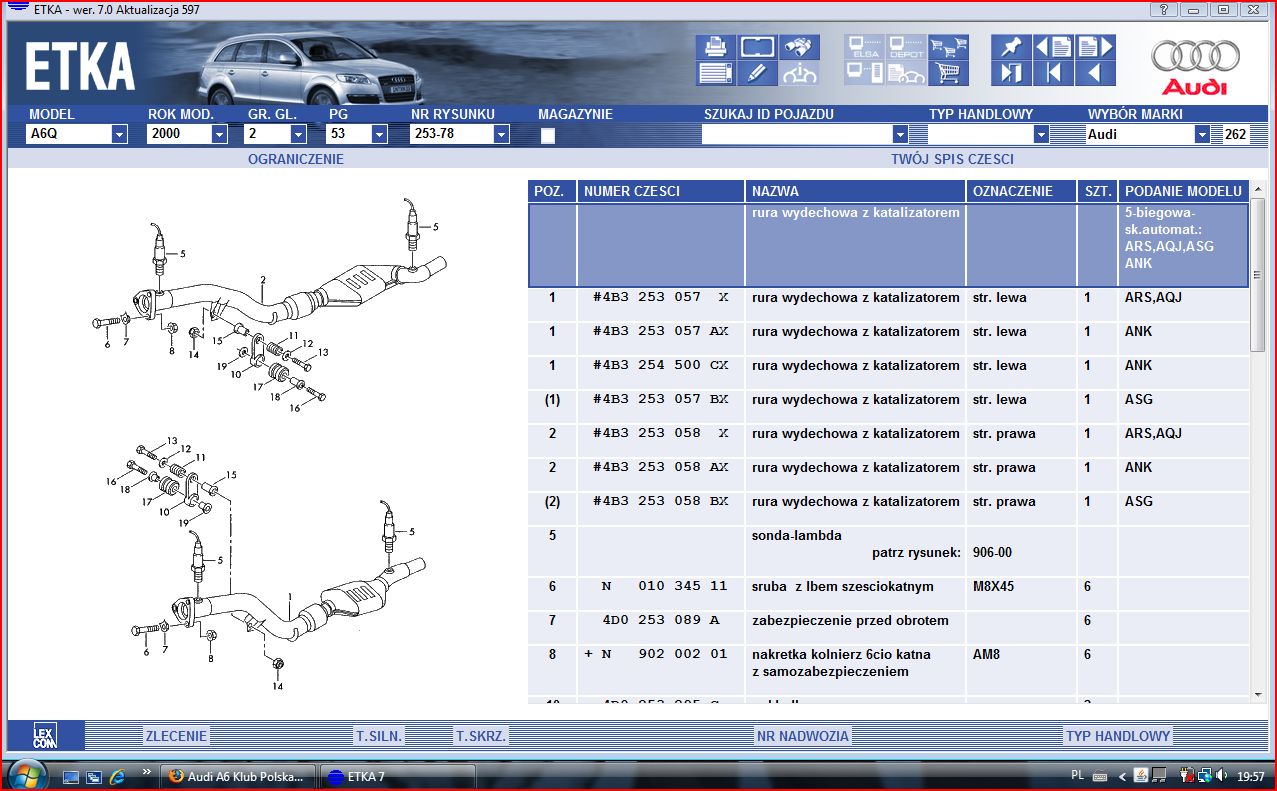Viewport: 1277px width, 791px height.
Task: Open search with the binoculars icon
Action: [x=799, y=47]
